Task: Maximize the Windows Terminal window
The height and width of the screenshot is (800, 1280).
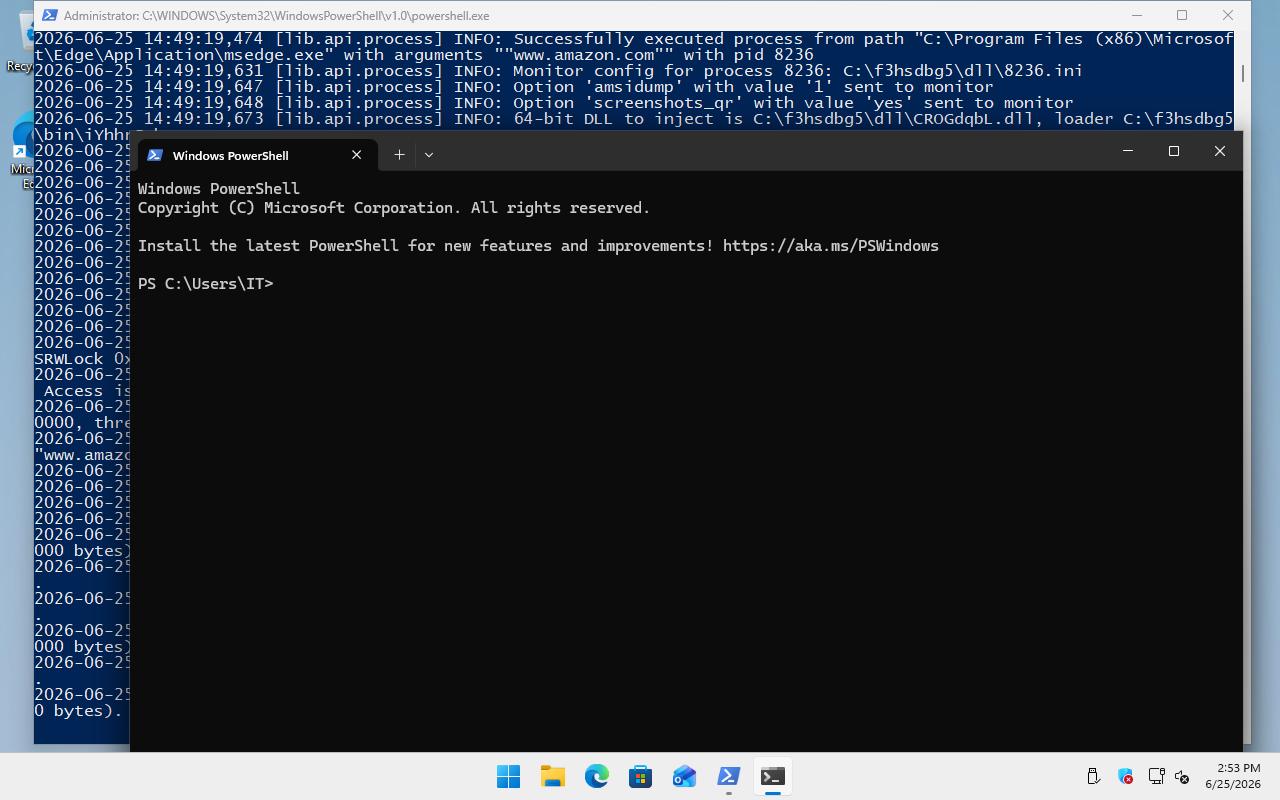Action: (x=1174, y=151)
